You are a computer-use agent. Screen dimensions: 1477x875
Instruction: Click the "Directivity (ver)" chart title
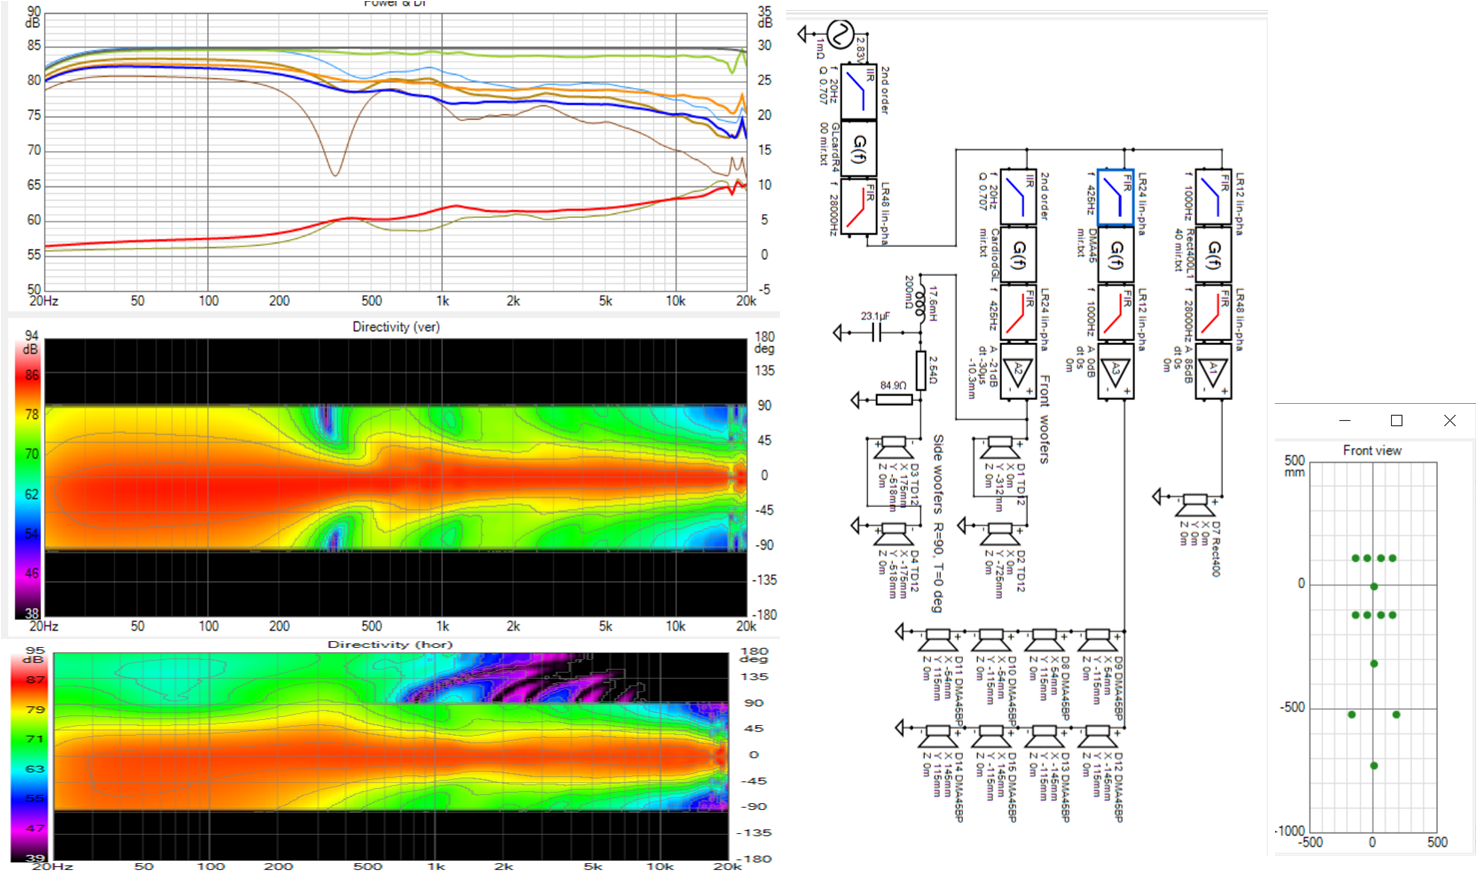point(396,327)
